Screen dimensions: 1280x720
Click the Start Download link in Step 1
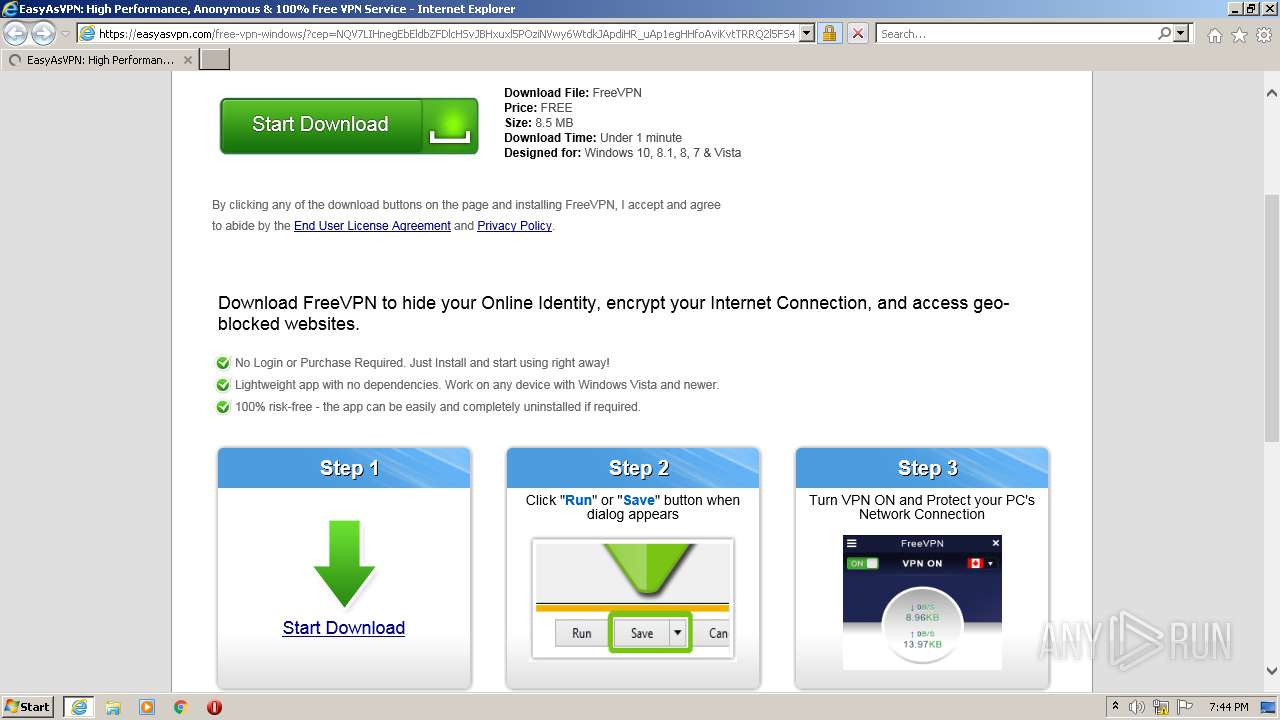(x=343, y=628)
